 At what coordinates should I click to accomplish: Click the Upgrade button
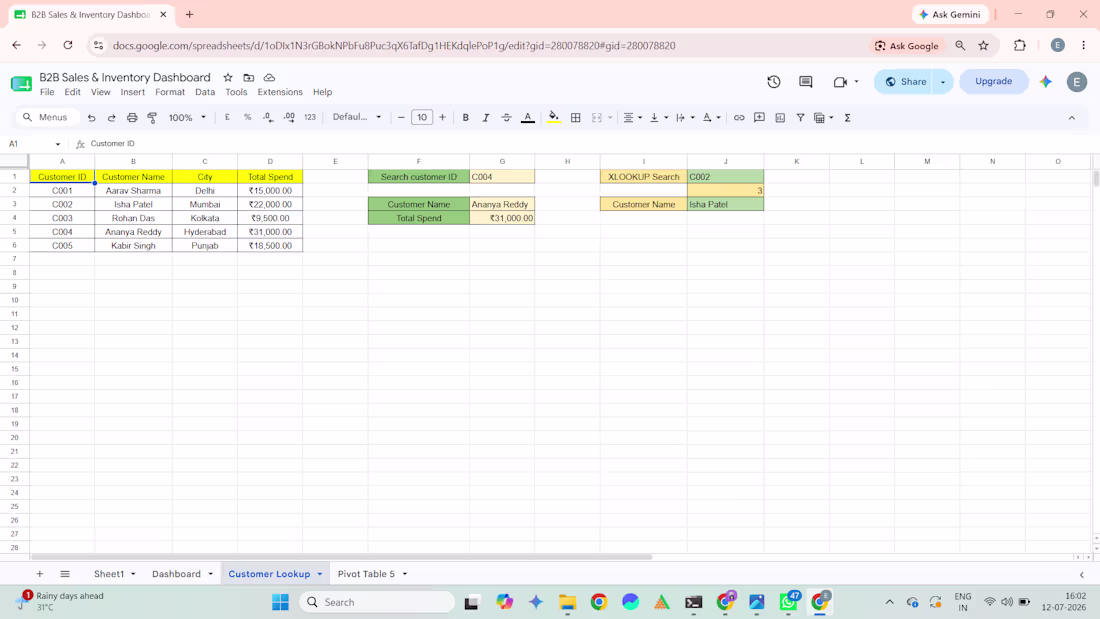(x=993, y=81)
